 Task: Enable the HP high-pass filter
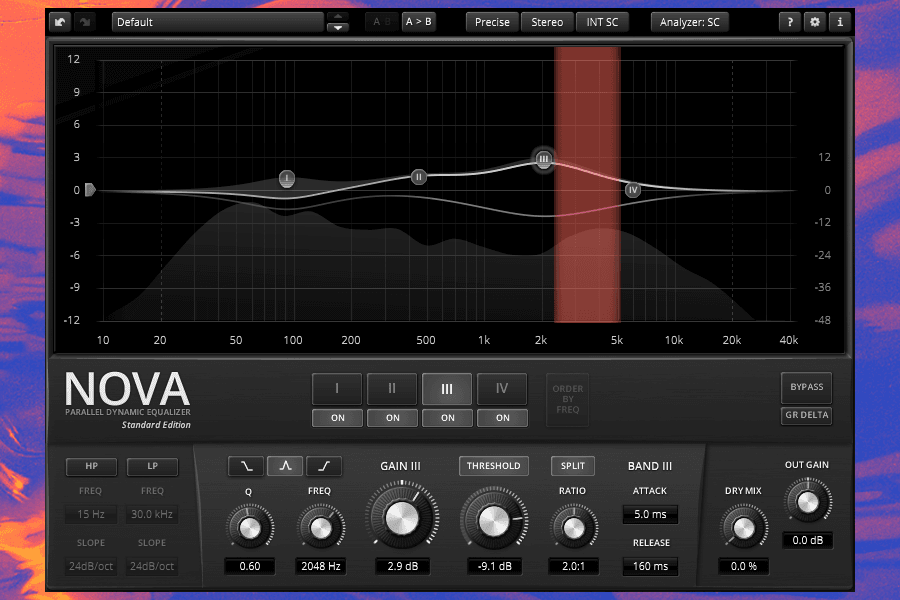coord(91,466)
